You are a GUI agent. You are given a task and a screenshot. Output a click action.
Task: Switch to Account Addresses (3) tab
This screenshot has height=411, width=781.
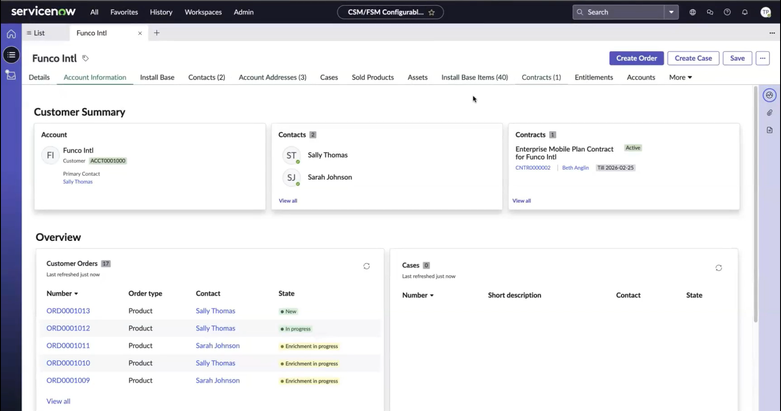pyautogui.click(x=272, y=77)
